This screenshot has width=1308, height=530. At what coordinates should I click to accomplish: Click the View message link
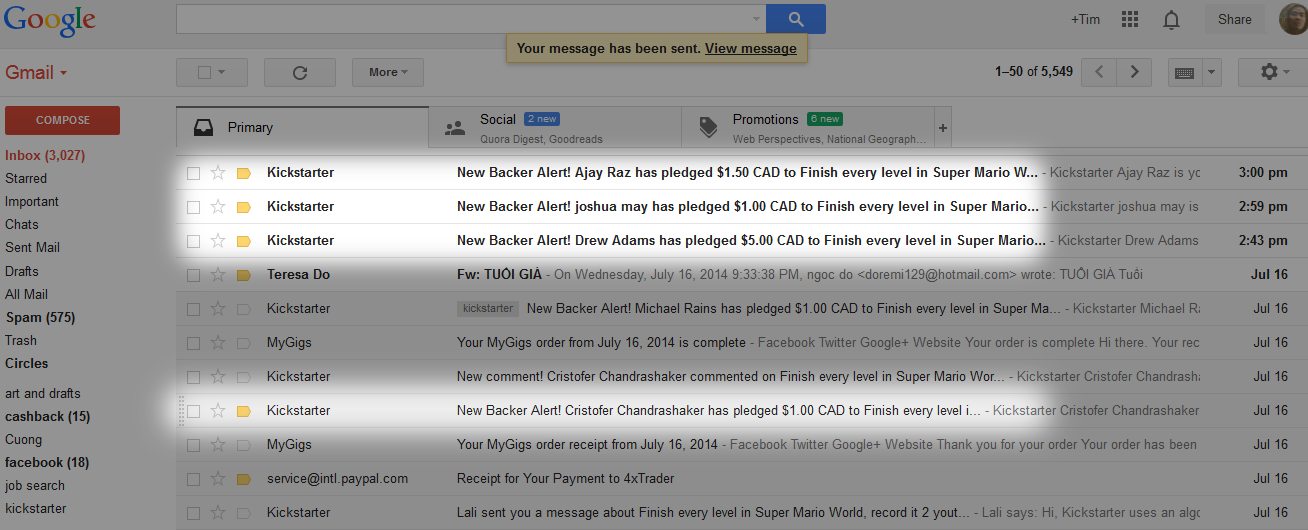click(x=751, y=48)
